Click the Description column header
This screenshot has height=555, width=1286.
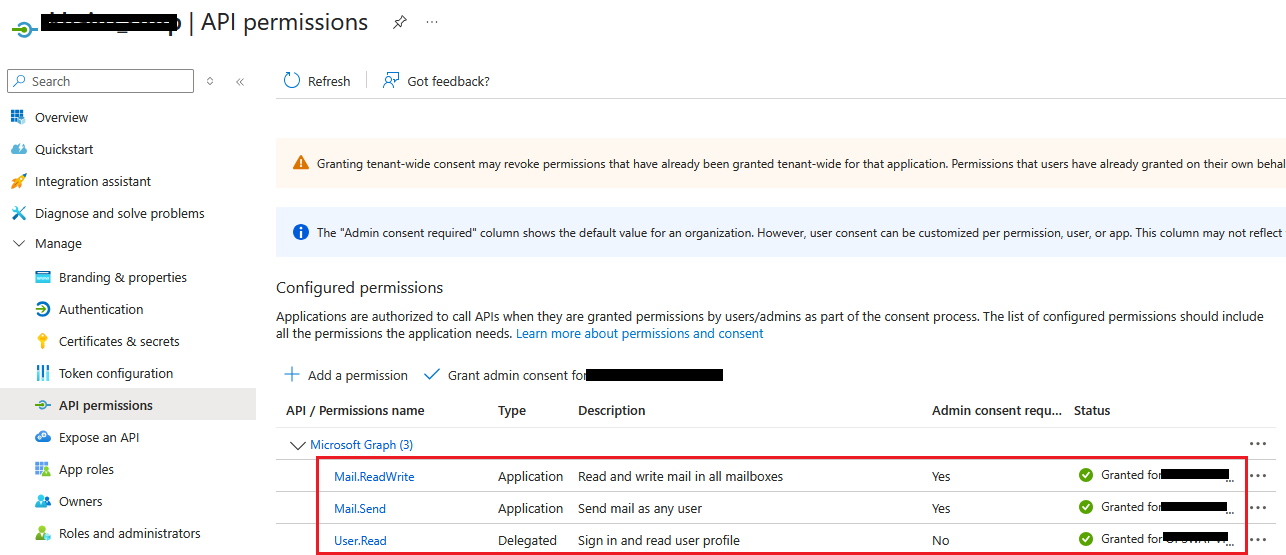point(612,411)
